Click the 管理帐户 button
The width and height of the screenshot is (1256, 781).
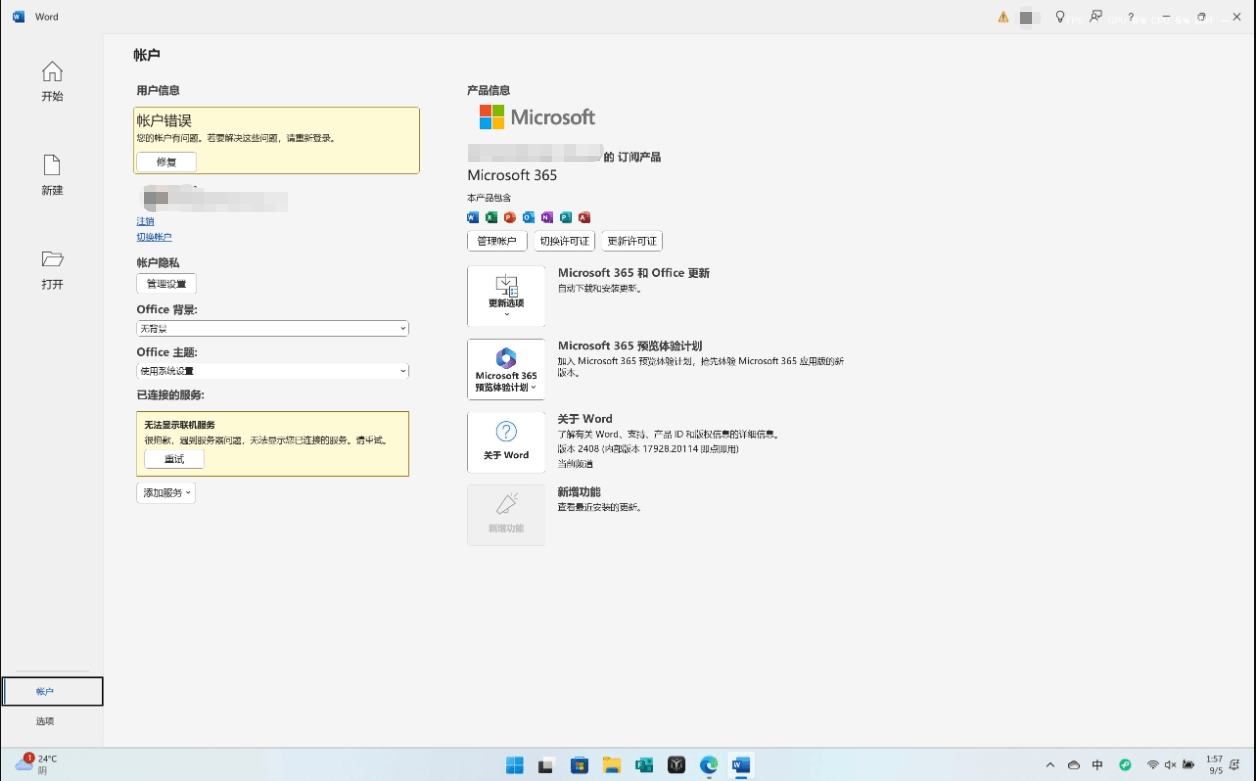(x=497, y=241)
